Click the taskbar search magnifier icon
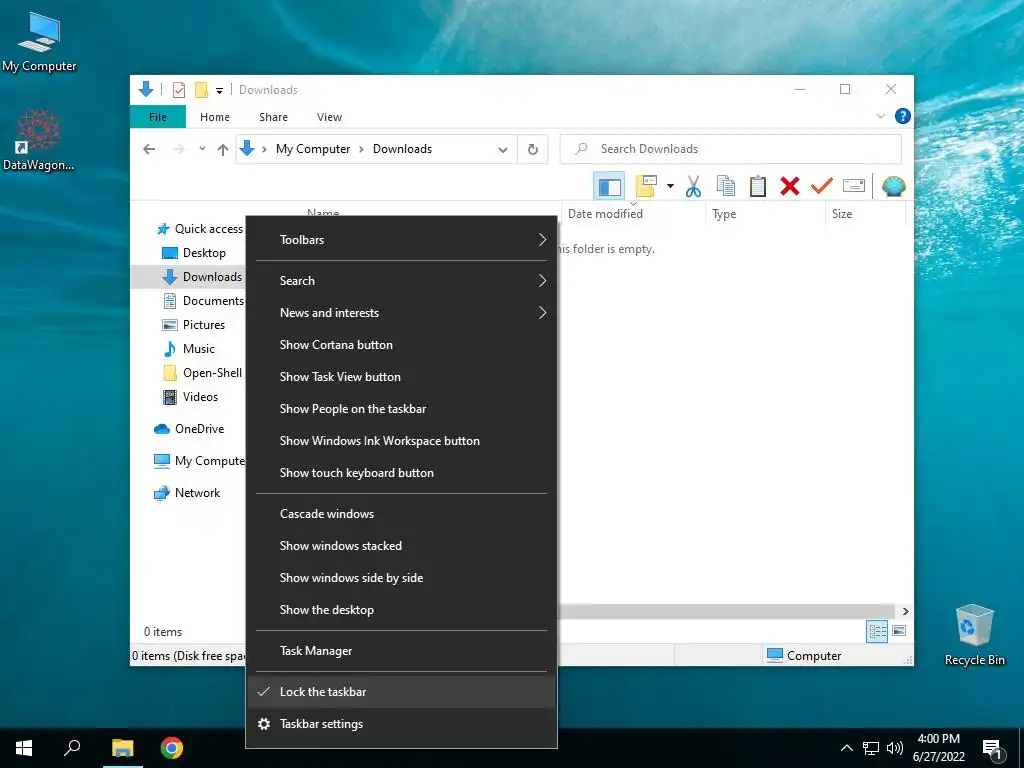Screen dimensions: 1024x768 tap(72, 747)
